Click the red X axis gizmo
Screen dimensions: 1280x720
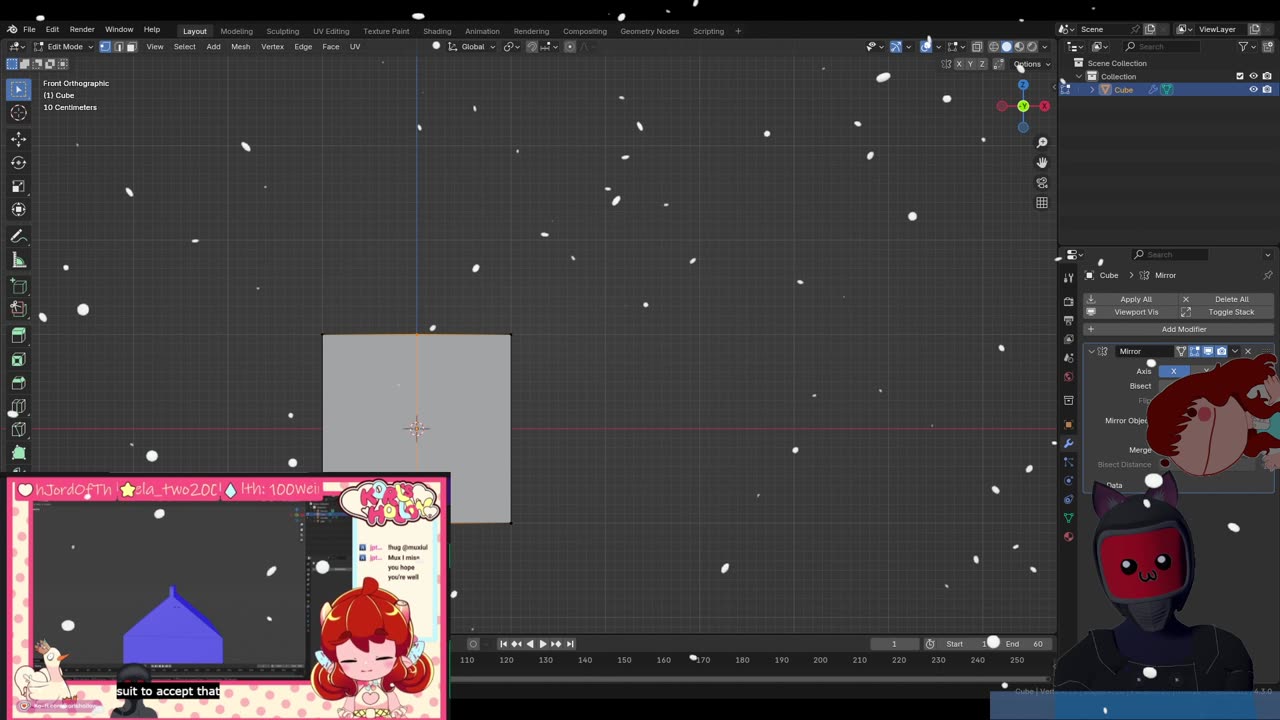[x=1044, y=106]
